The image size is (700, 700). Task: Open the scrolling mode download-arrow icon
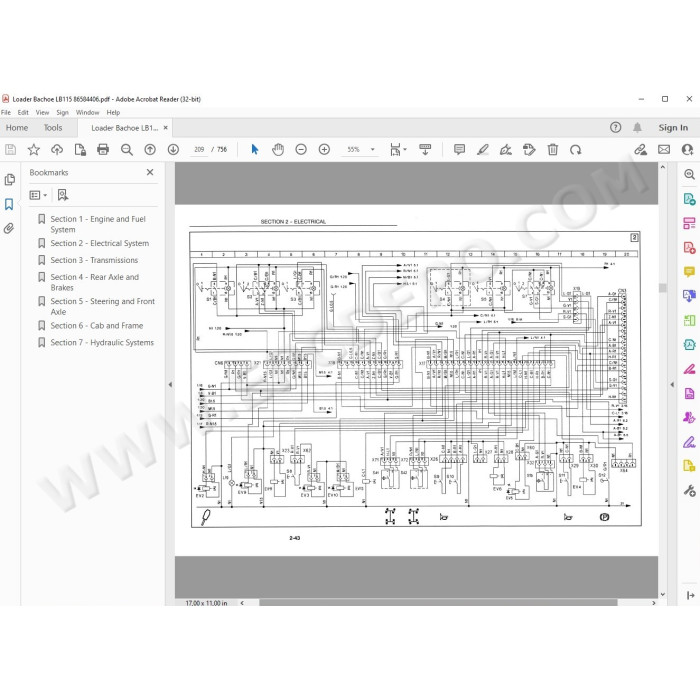425,150
